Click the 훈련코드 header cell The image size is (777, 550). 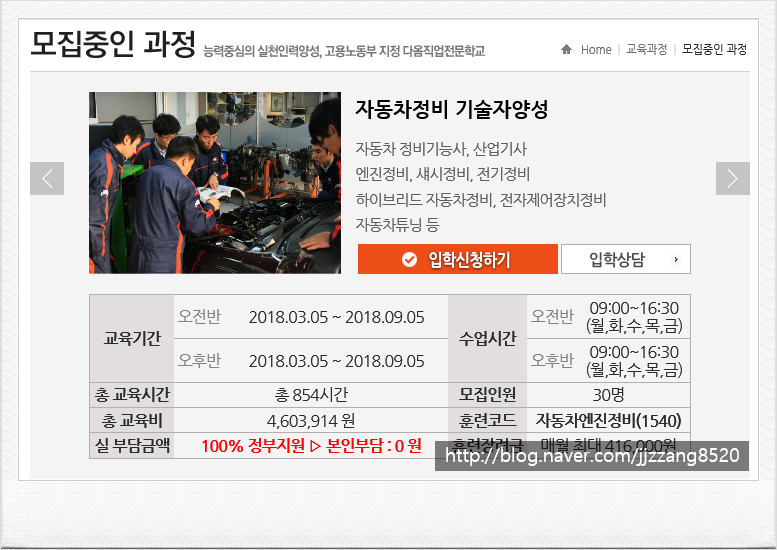pyautogui.click(x=488, y=421)
